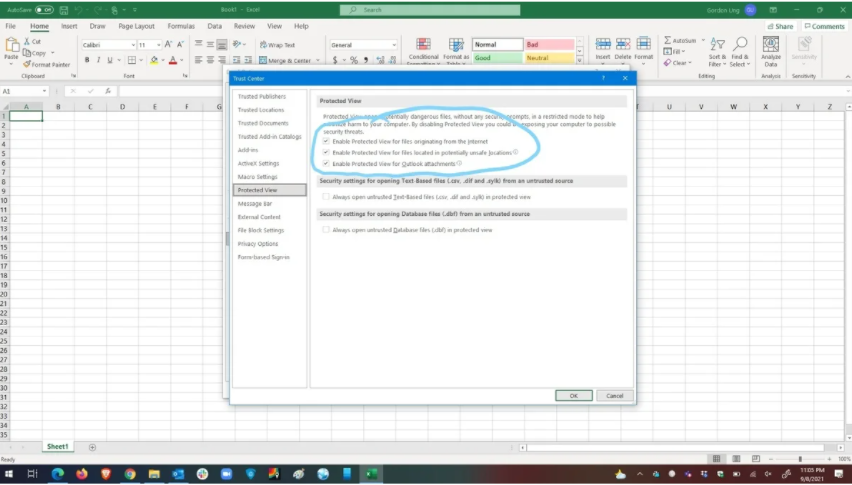Click Cancel in the Trust Center dialog
852x485 pixels.
point(614,396)
